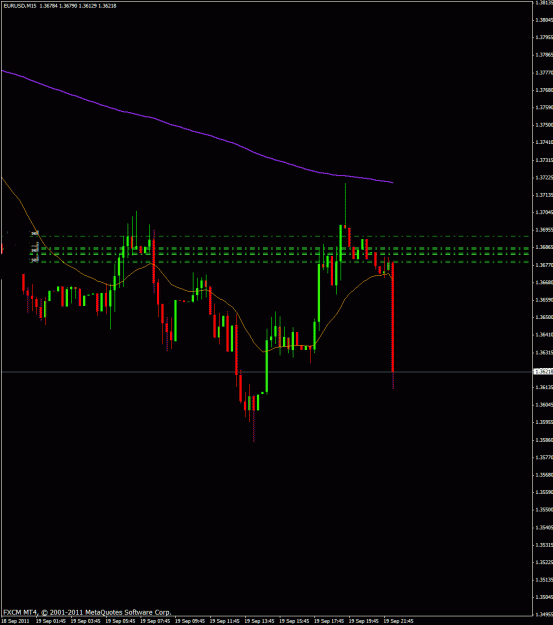Click the 19 Sep 17:45 time label
Viewport: 553px width, 625px height.
click(329, 621)
